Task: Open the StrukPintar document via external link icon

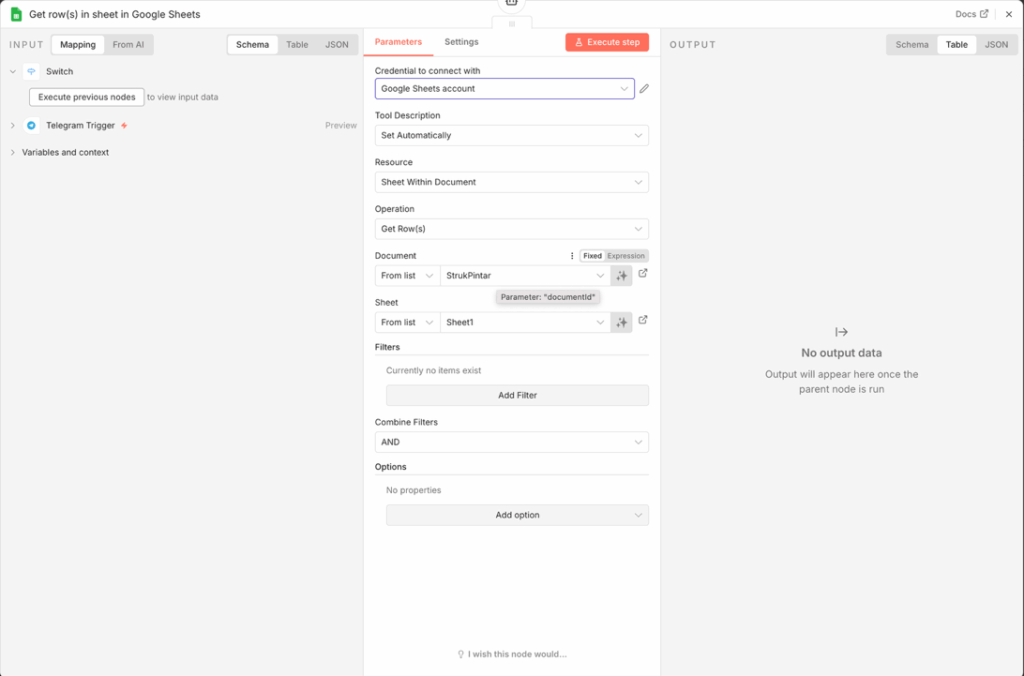Action: point(643,274)
